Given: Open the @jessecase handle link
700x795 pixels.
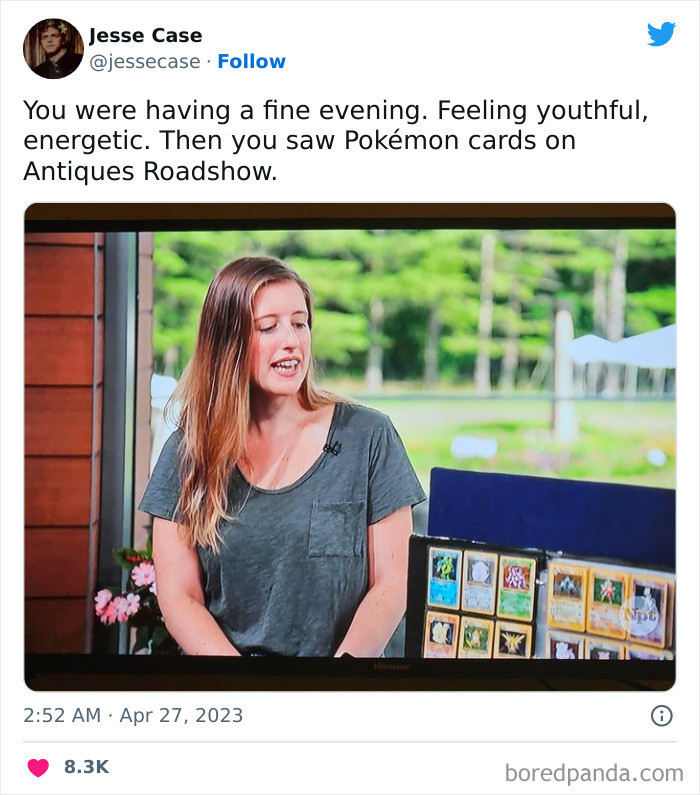Looking at the screenshot, I should pos(146,61).
